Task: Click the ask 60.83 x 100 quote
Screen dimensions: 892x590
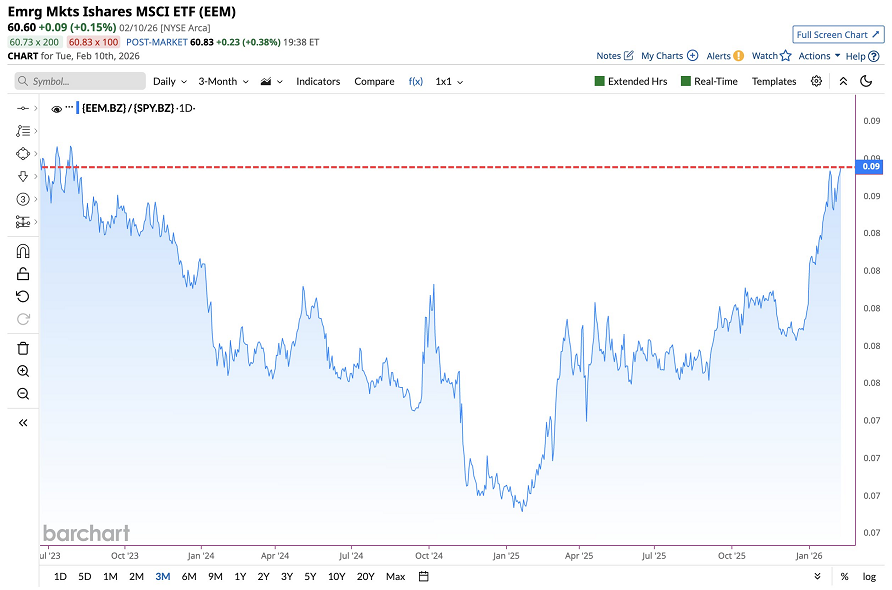Action: coord(93,42)
